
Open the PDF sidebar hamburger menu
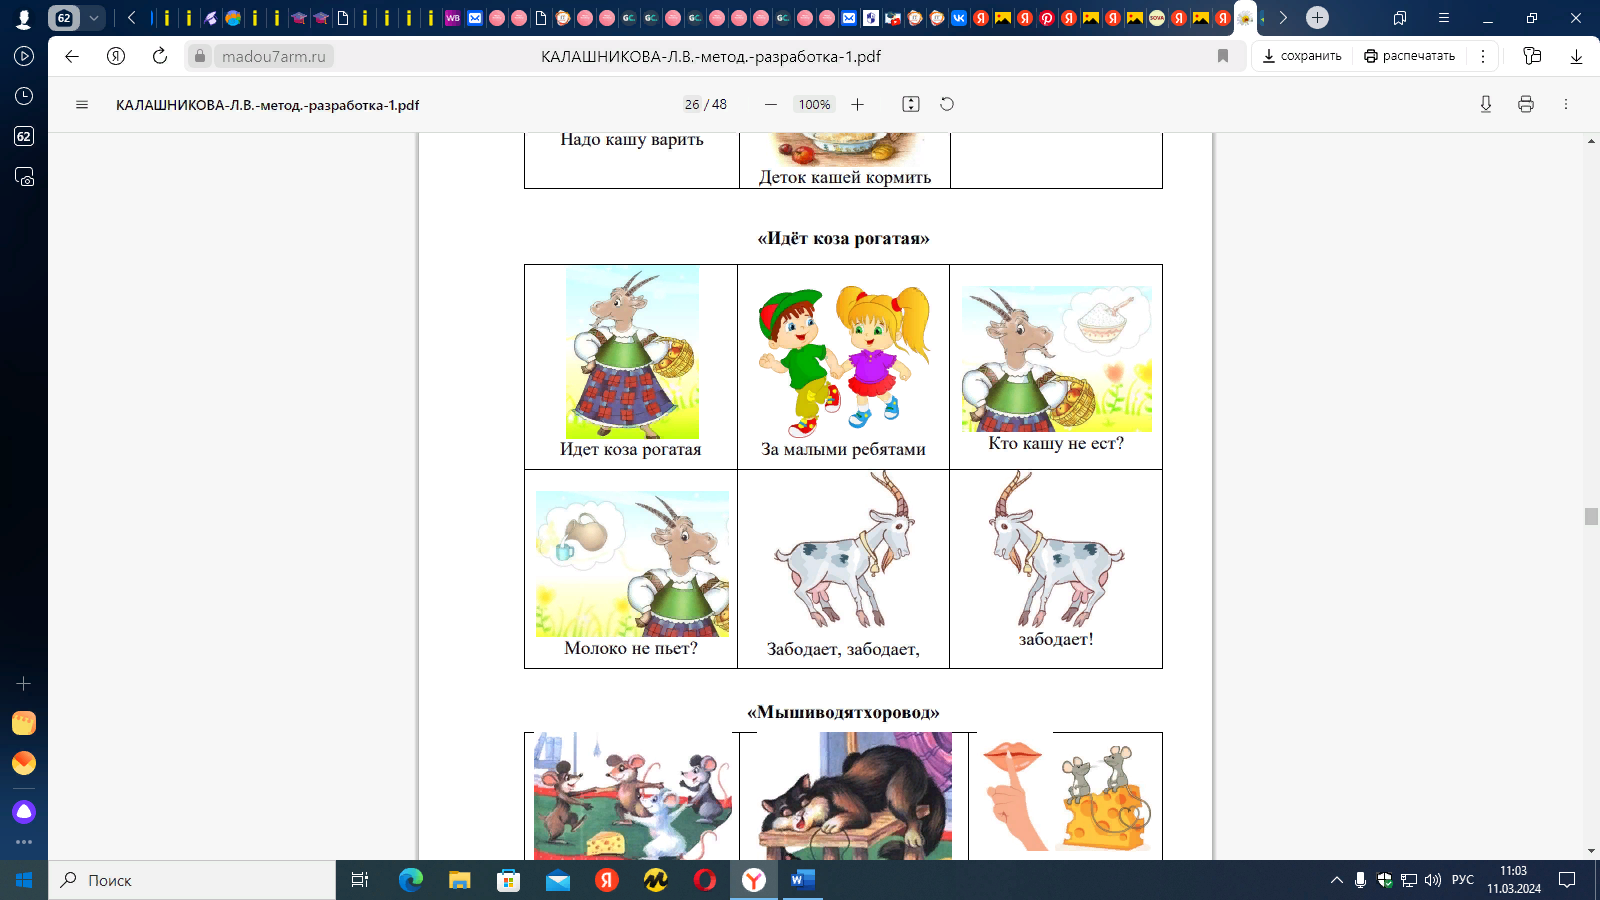(x=82, y=105)
